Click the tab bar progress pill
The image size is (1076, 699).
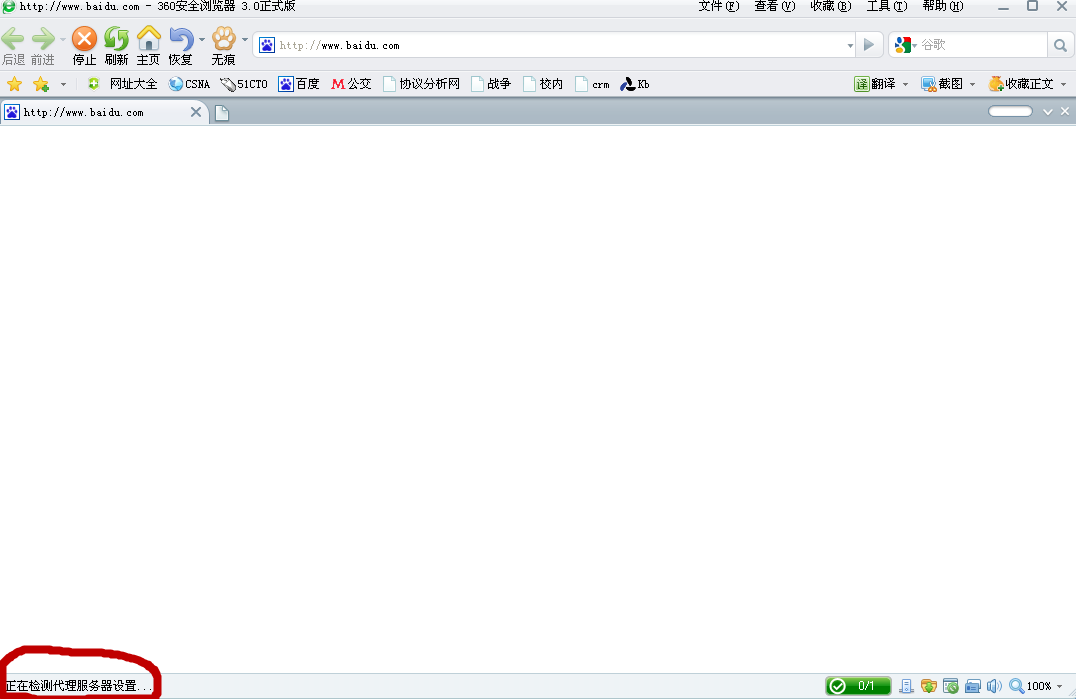[x=1010, y=111]
